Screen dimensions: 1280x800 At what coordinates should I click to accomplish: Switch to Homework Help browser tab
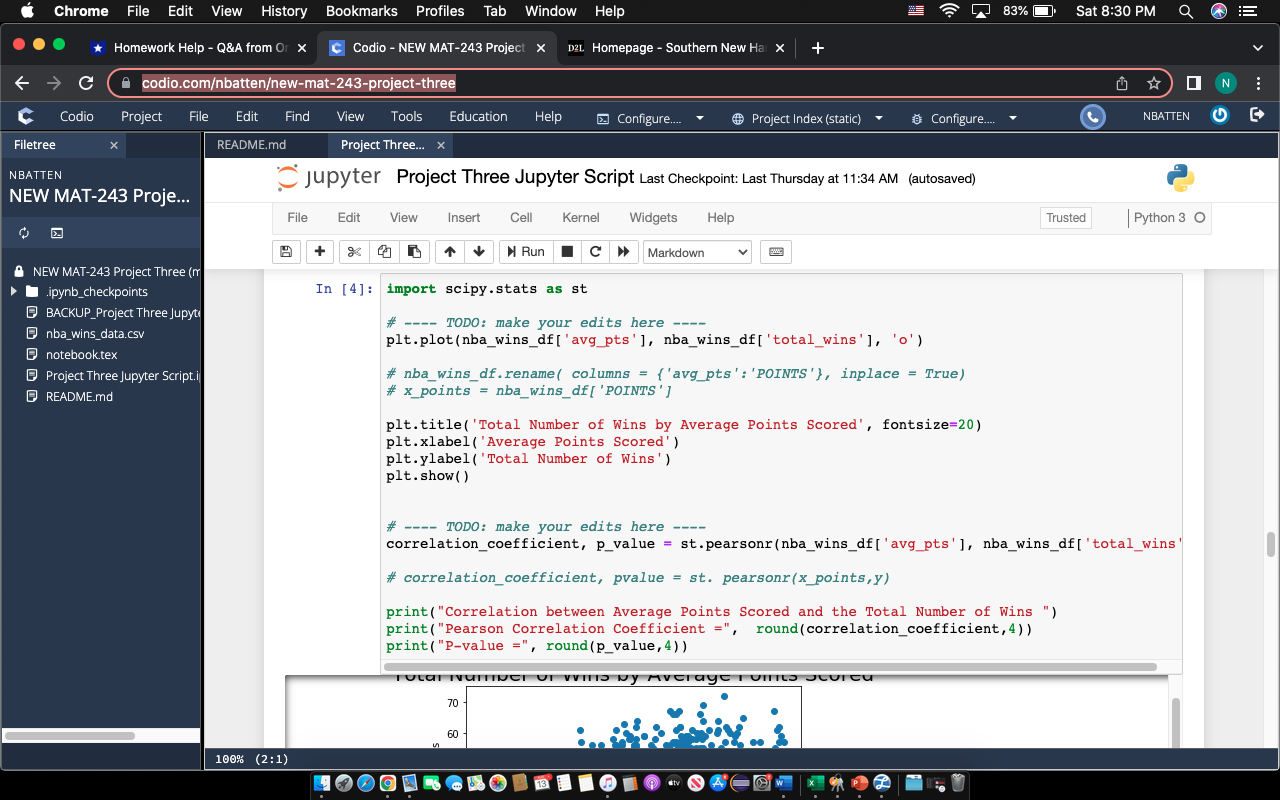point(199,47)
